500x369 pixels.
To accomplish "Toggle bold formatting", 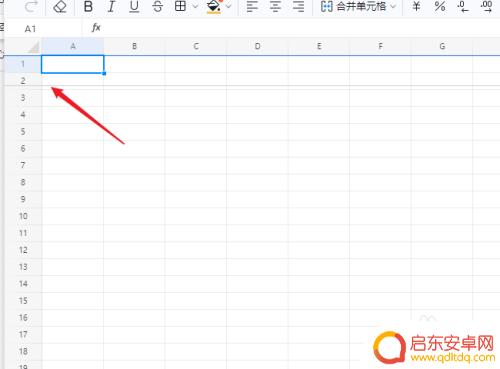I will (x=88, y=6).
